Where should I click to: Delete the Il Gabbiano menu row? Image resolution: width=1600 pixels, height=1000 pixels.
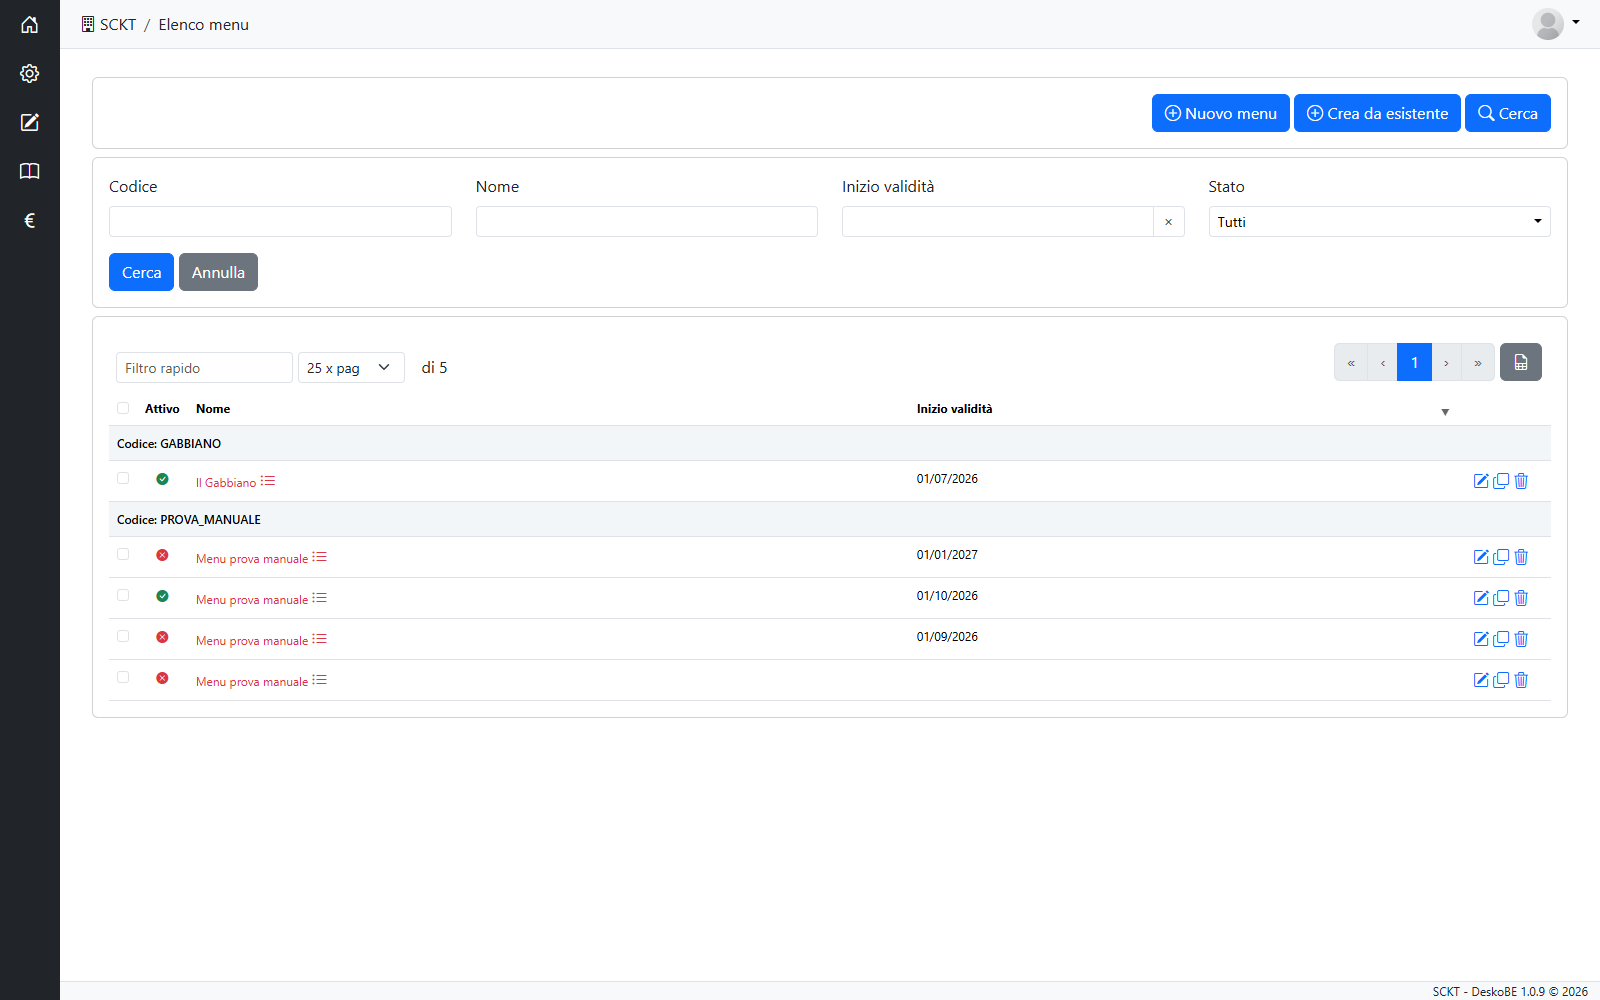pos(1521,481)
